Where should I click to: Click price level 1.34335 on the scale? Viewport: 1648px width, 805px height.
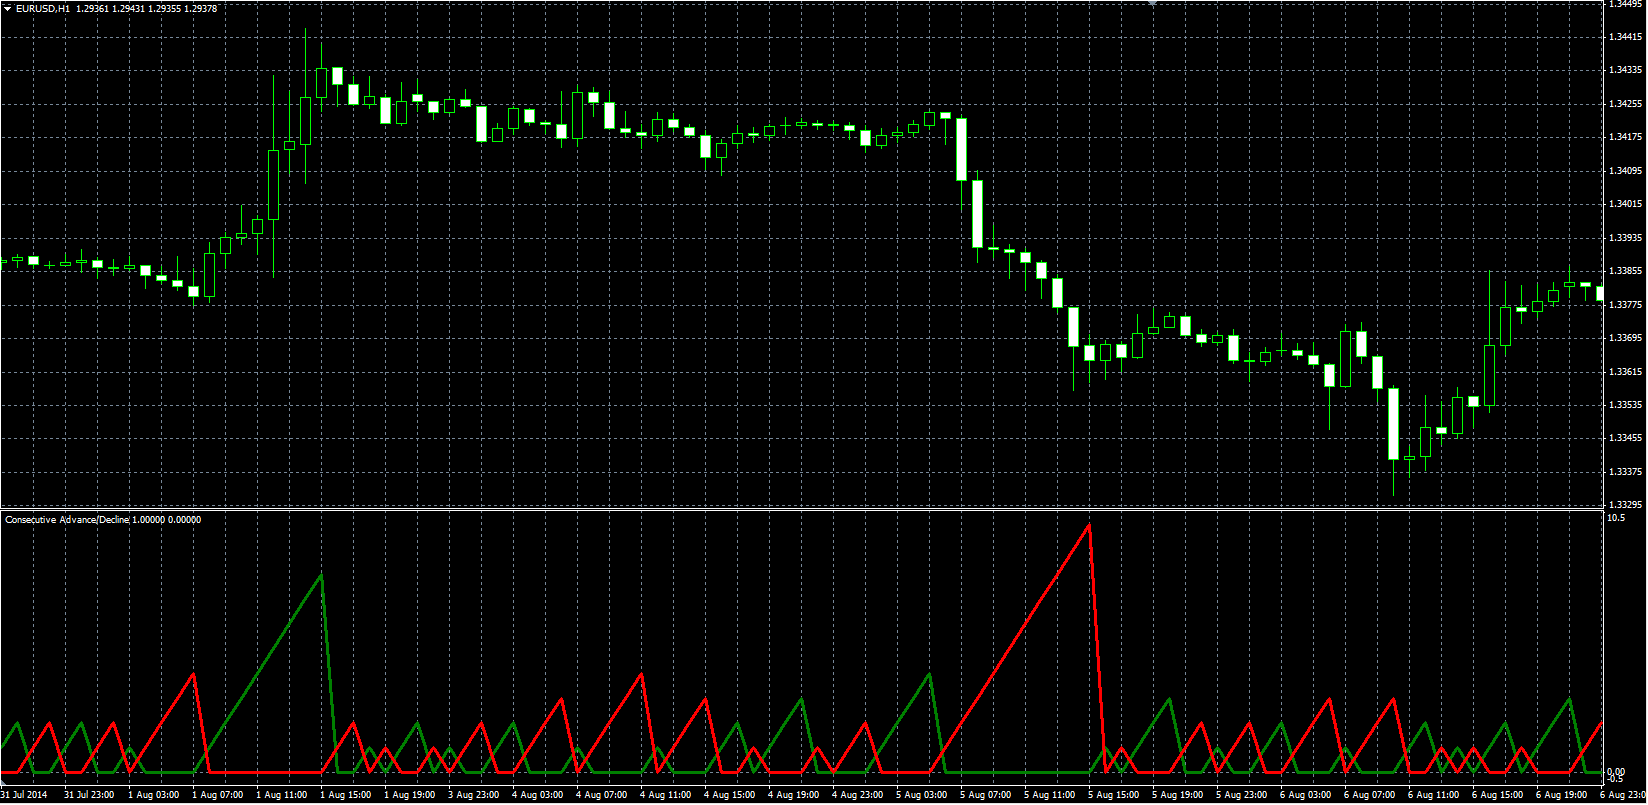[x=1625, y=70]
